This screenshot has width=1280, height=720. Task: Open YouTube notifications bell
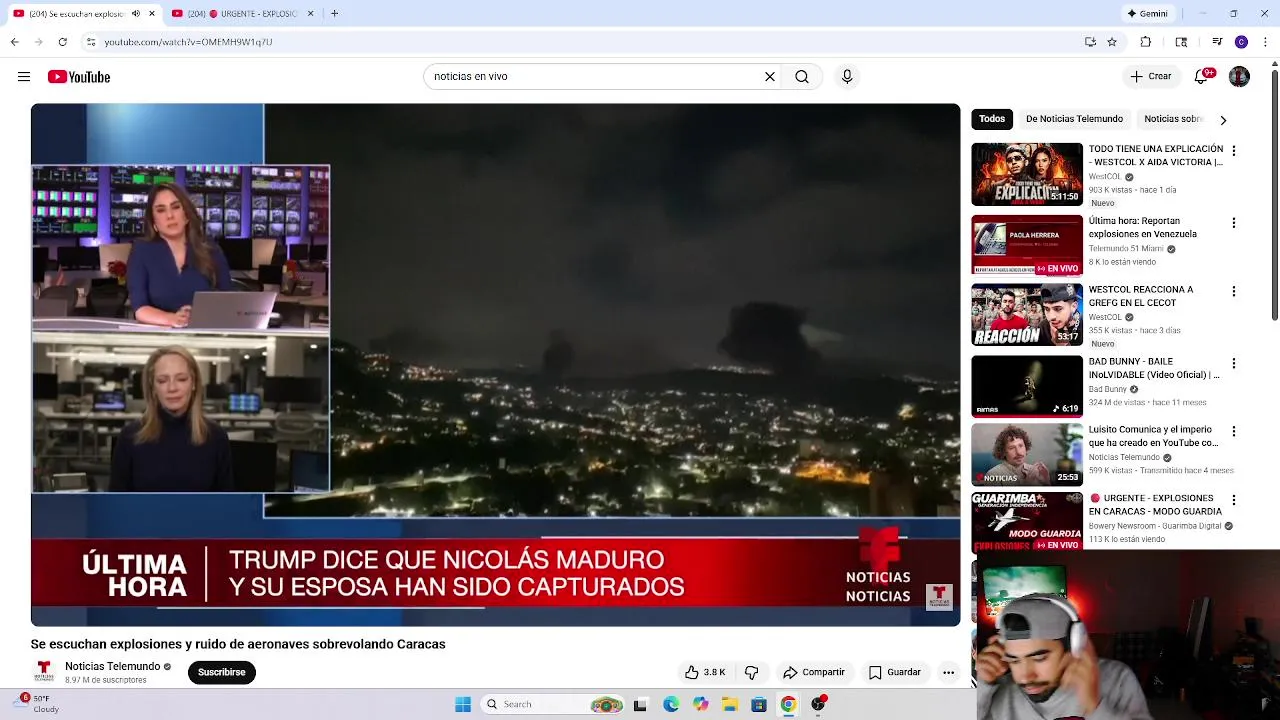point(1202,77)
